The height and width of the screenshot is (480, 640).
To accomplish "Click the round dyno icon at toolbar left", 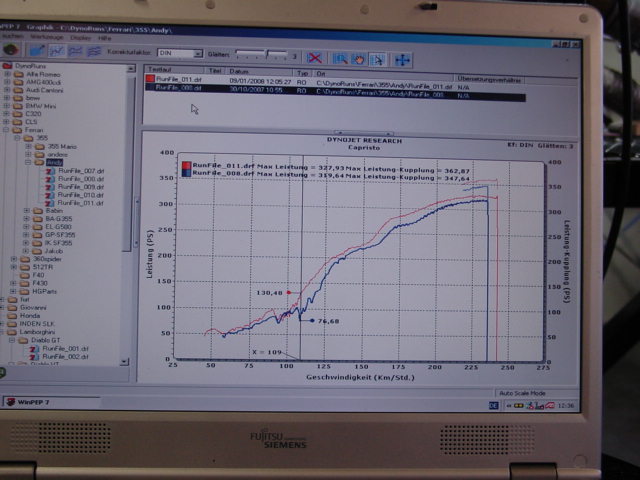I will coord(10,49).
